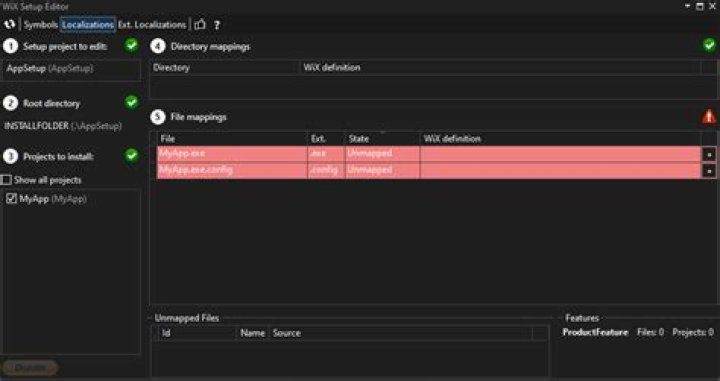The height and width of the screenshot is (381, 720).
Task: Open action button for MyApp.exe.config row
Action: 709,171
